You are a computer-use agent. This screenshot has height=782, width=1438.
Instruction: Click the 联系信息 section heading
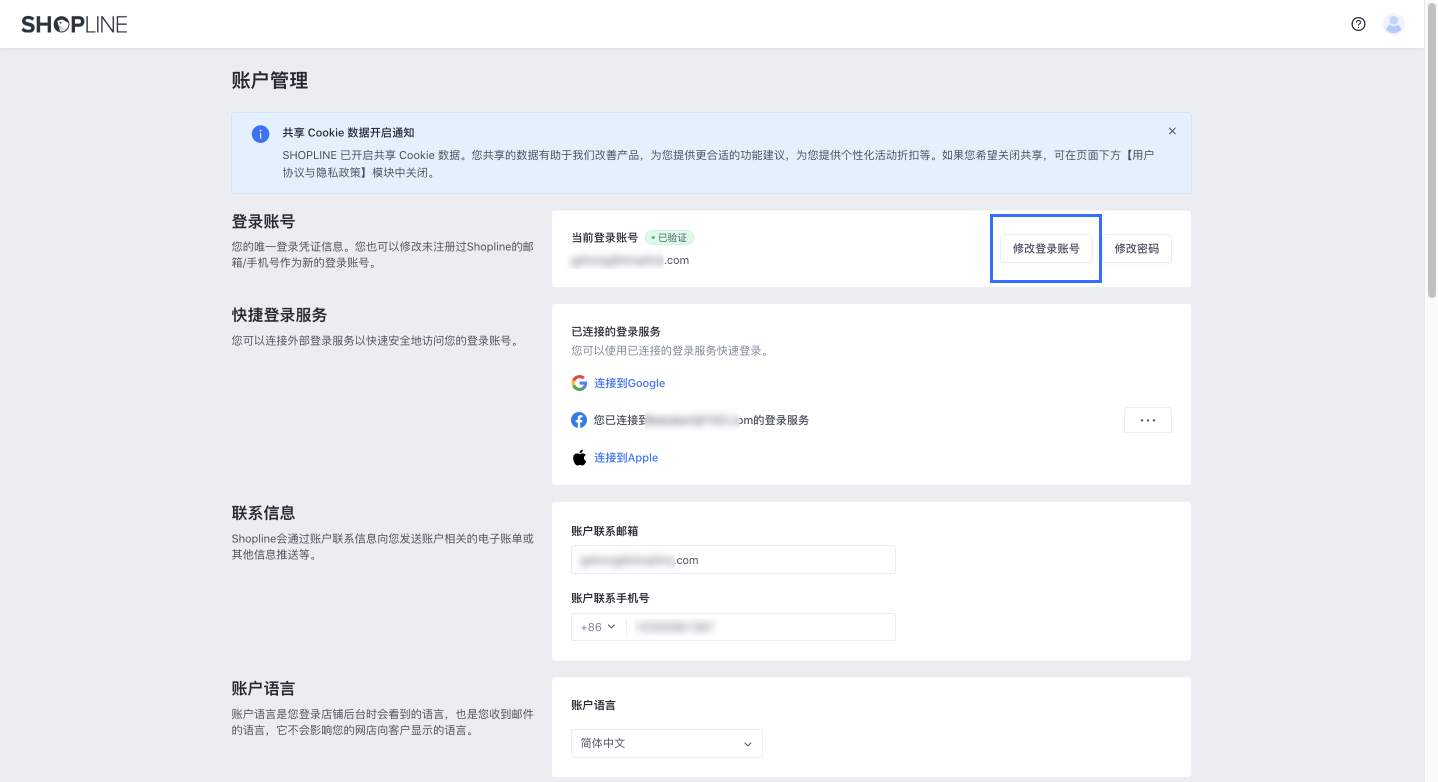(263, 512)
